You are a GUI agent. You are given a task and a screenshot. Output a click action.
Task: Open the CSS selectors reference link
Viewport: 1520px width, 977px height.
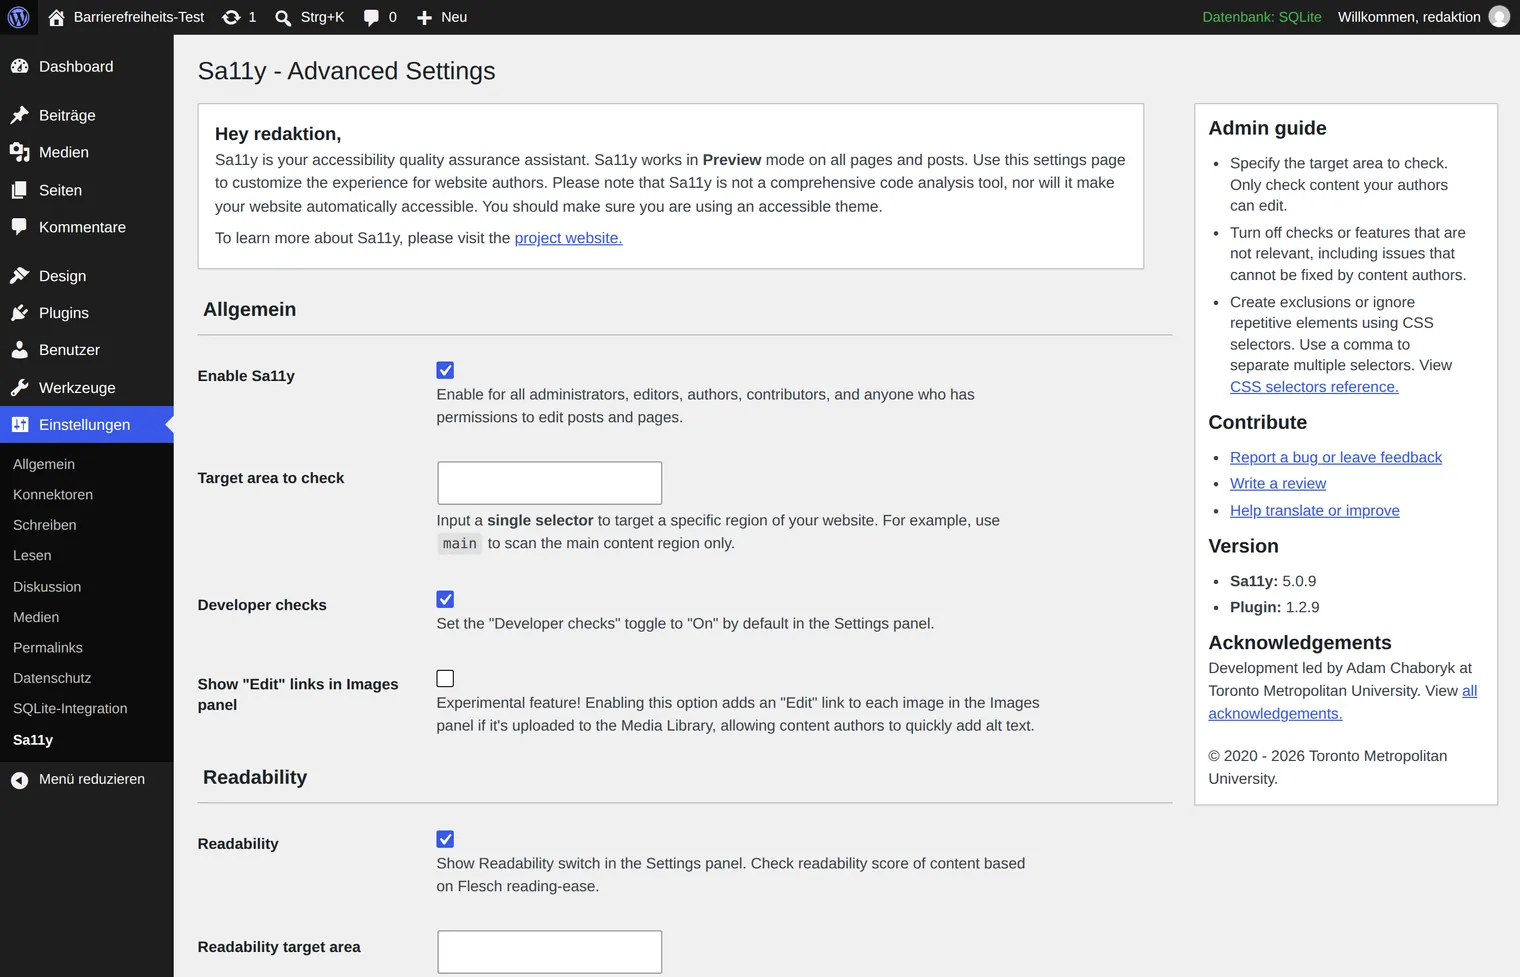(1314, 387)
